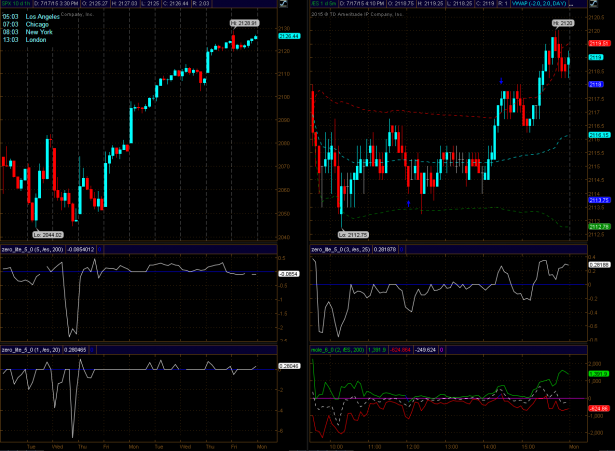This screenshot has height=451, width=615.
Task: Click the Hi: 2128.91 price bubble
Action: 245,23
